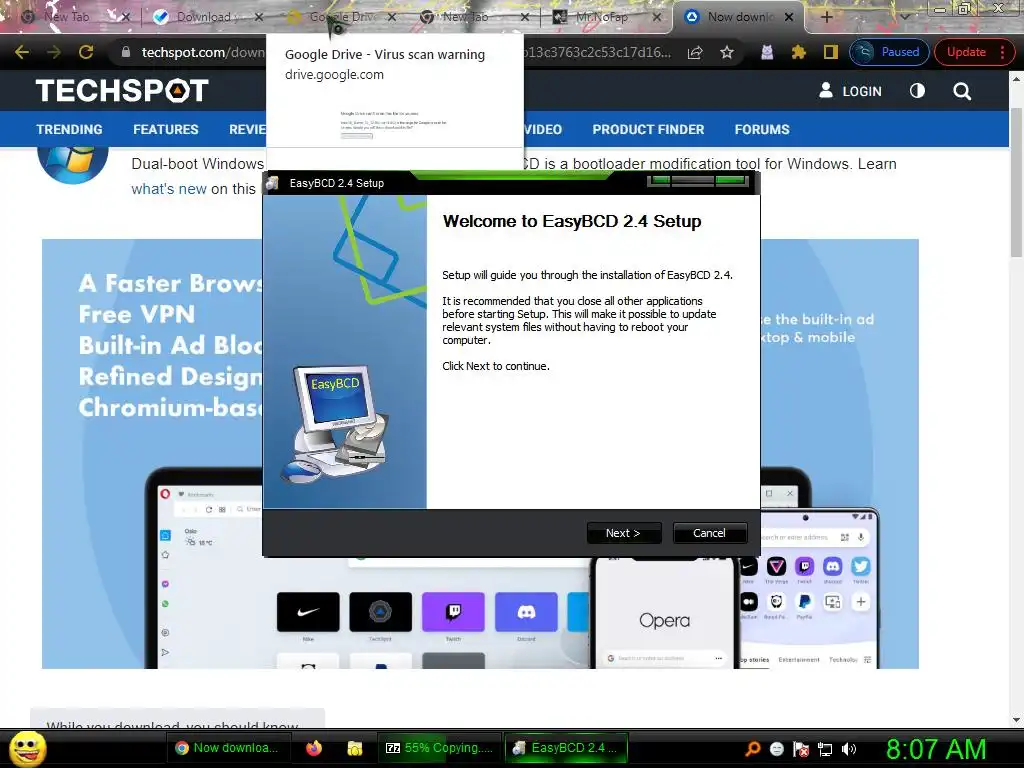Click Next in the EasyBCD setup wizard
This screenshot has height=768, width=1024.
pyautogui.click(x=624, y=533)
